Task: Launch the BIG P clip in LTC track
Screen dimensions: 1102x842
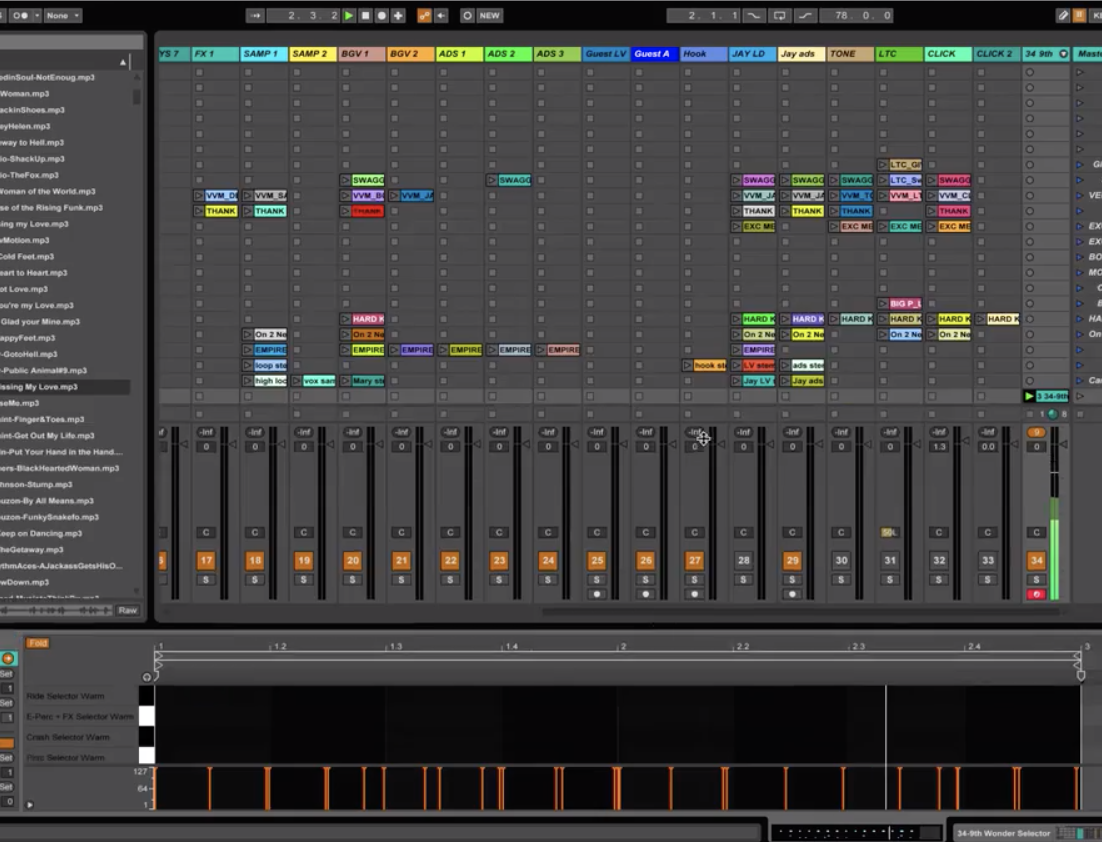Action: pyautogui.click(x=884, y=304)
